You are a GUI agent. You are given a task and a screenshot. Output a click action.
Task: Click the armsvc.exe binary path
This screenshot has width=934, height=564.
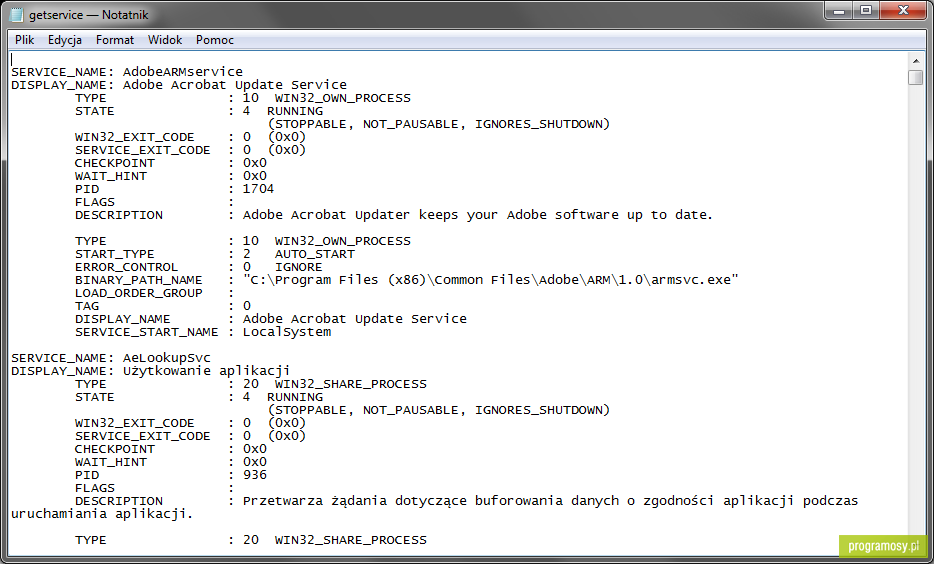click(490, 280)
